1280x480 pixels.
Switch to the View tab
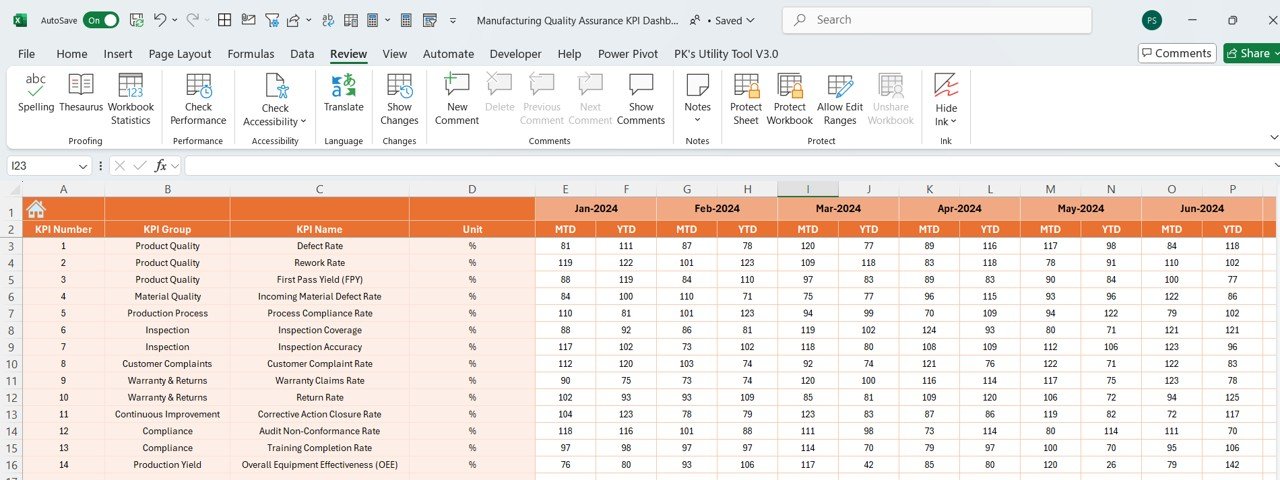tap(395, 54)
